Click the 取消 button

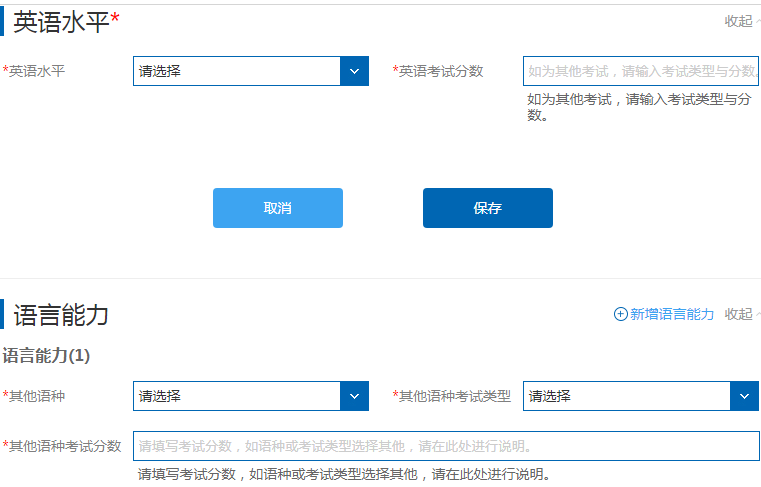click(278, 208)
